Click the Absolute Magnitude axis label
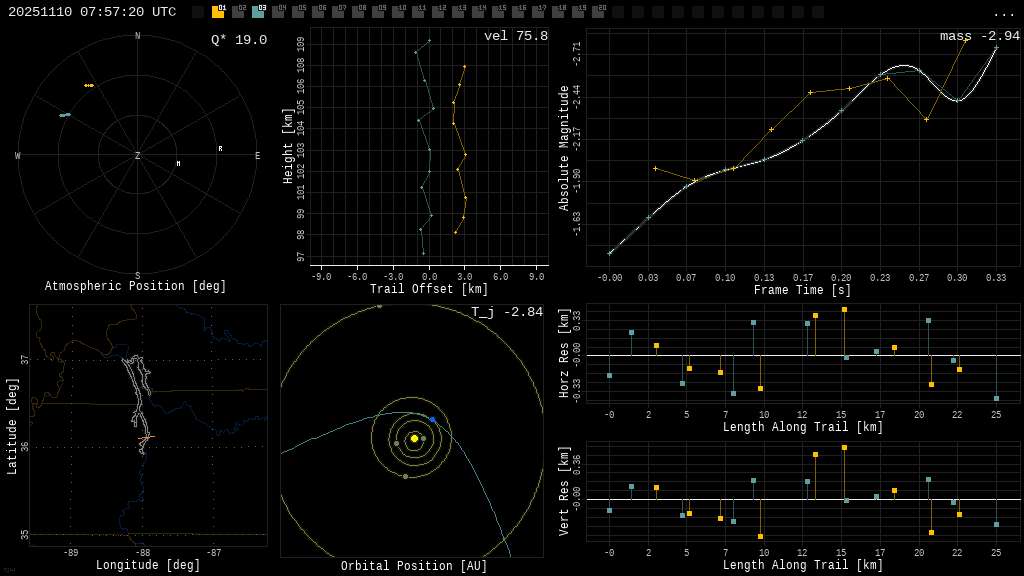 [564, 148]
